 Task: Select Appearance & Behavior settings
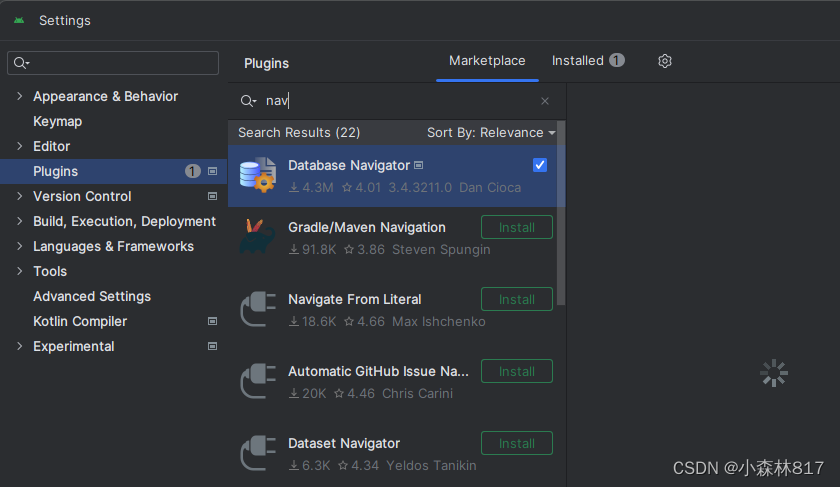(106, 96)
